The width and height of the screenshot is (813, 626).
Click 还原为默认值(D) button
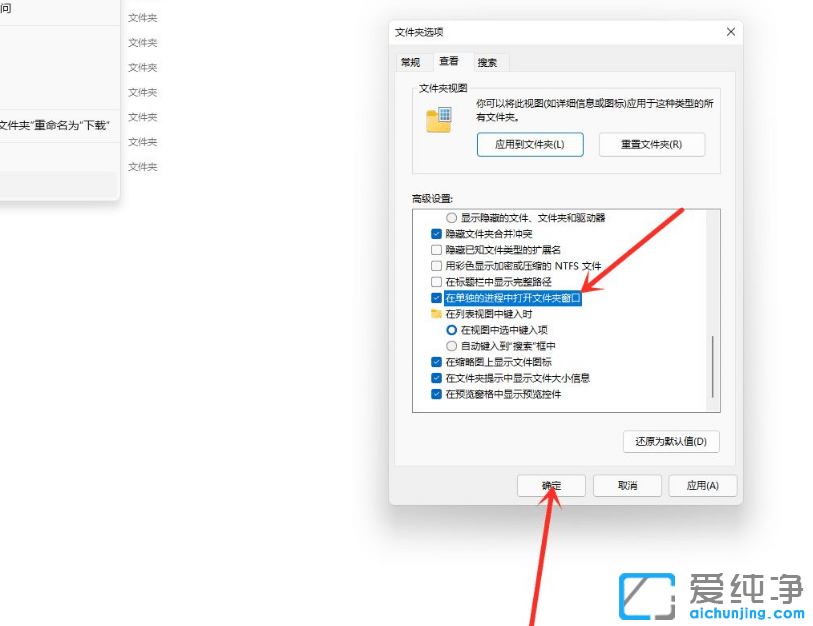[671, 441]
